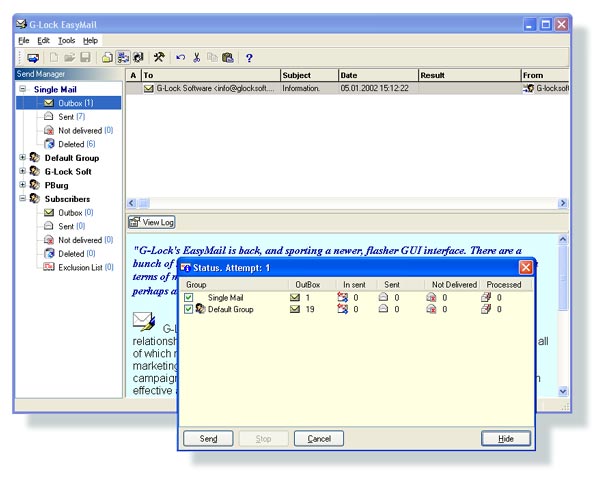Click the Default Group people icon in tree
The image size is (600, 481).
pos(34,157)
